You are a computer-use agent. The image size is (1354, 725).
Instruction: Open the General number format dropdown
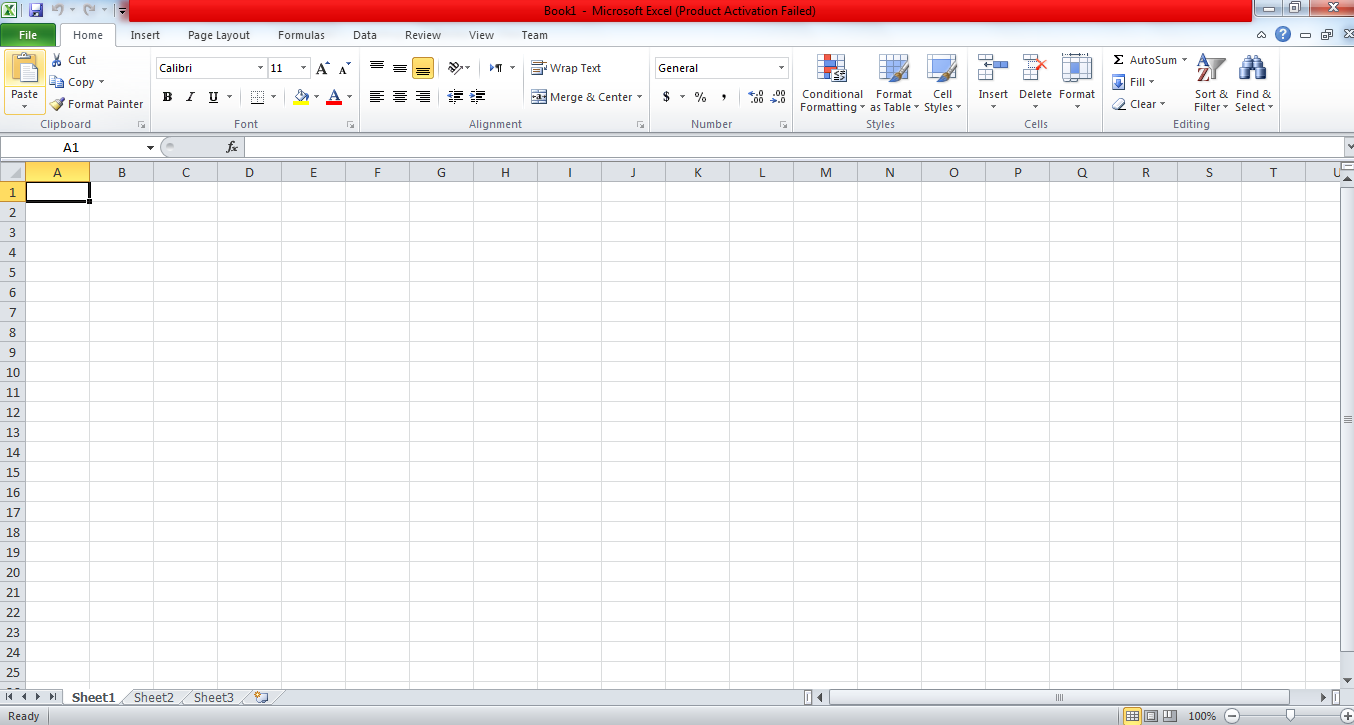[782, 68]
